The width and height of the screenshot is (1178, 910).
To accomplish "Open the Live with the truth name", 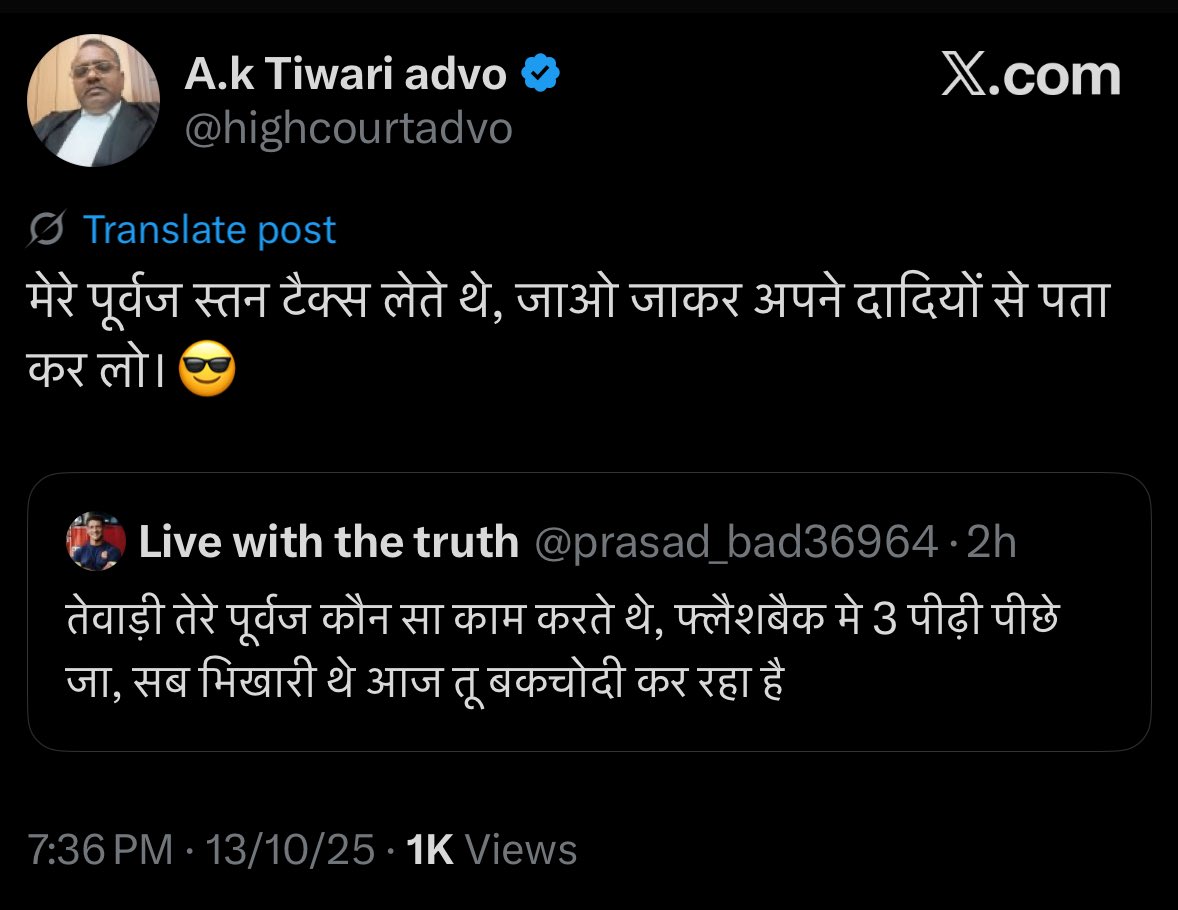I will tap(329, 542).
